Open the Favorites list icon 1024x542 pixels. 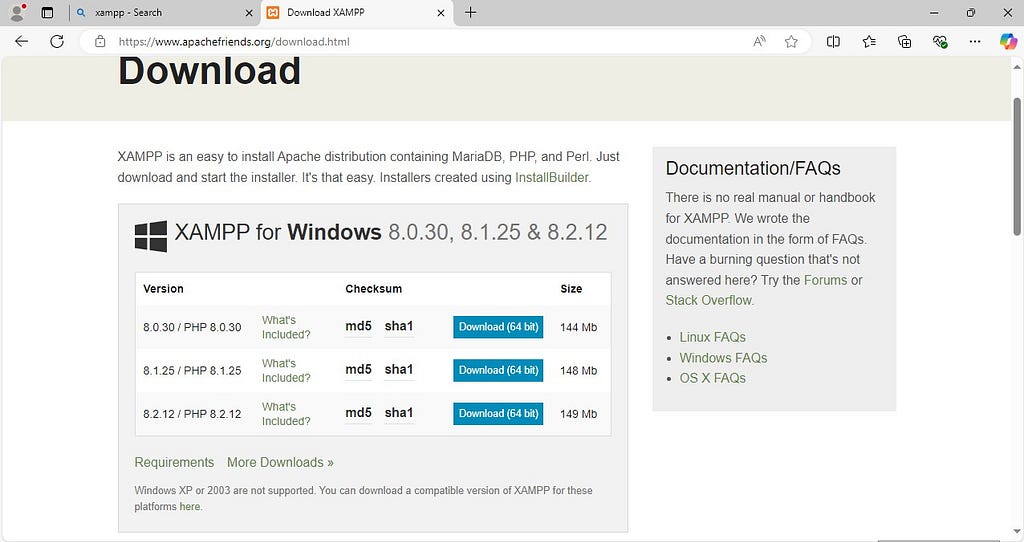tap(869, 42)
